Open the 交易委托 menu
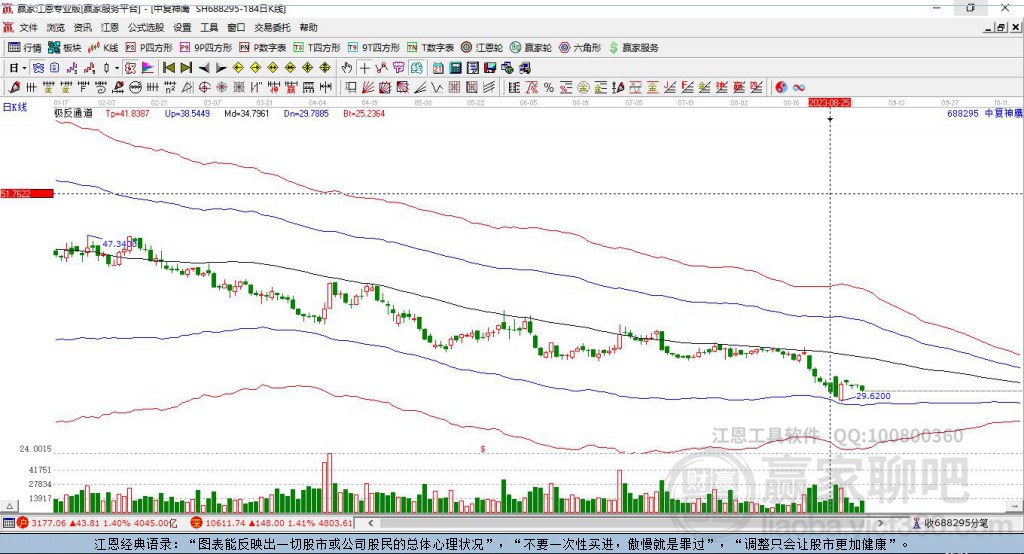The width and height of the screenshot is (1024, 554). [x=272, y=27]
